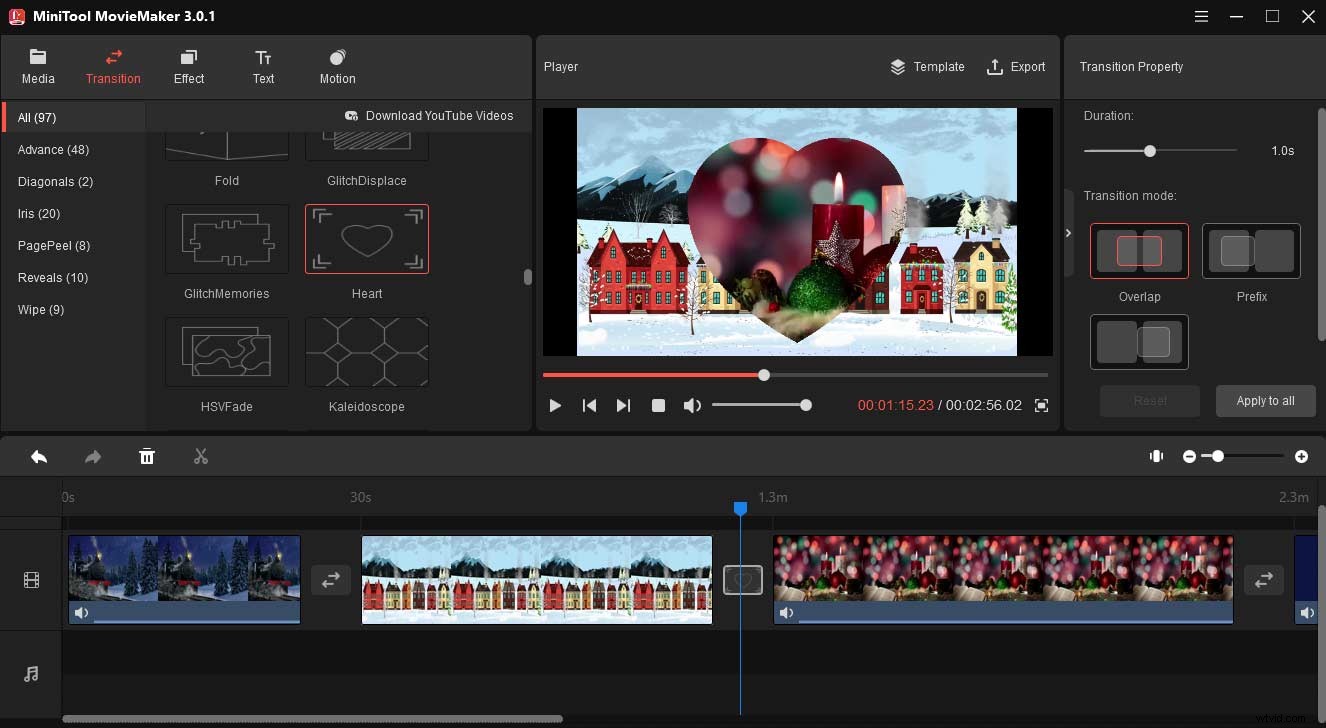1326x728 pixels.
Task: Click the Export icon above the player
Action: coord(1016,67)
